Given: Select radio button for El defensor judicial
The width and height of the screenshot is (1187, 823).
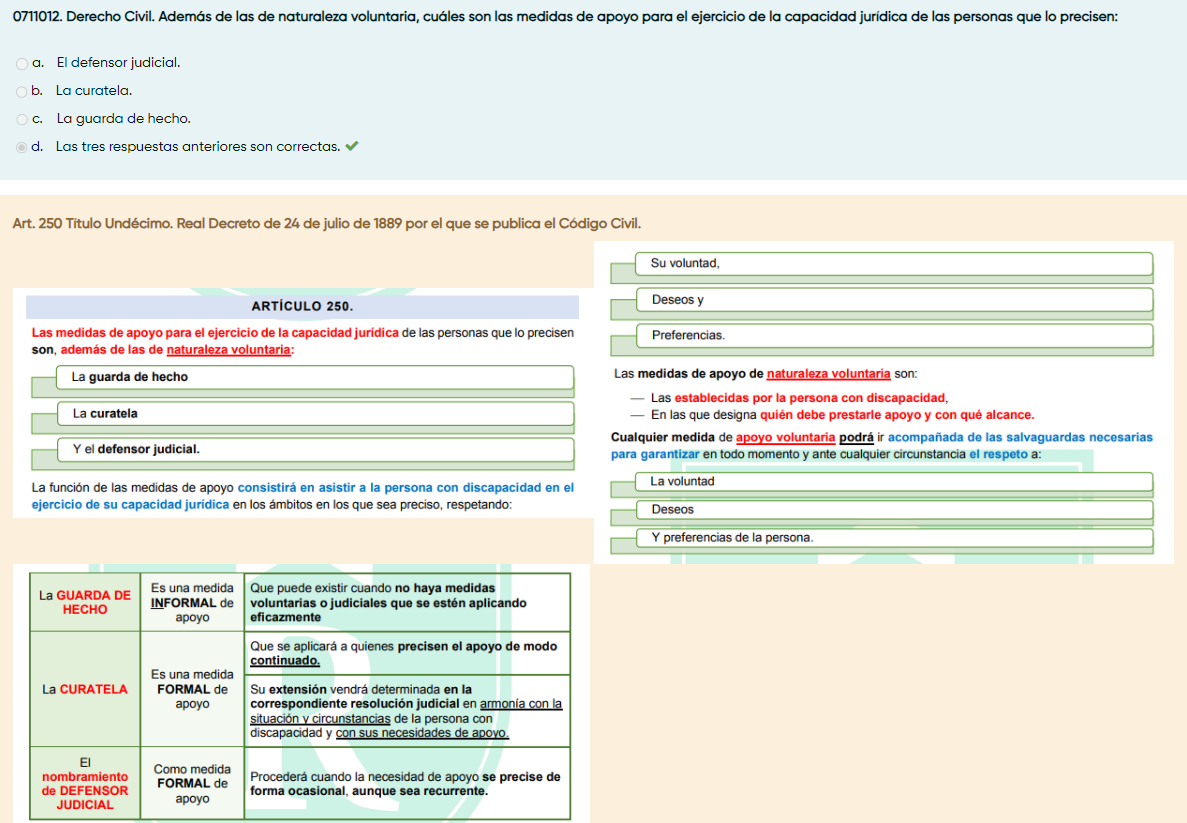Looking at the screenshot, I should coord(22,63).
